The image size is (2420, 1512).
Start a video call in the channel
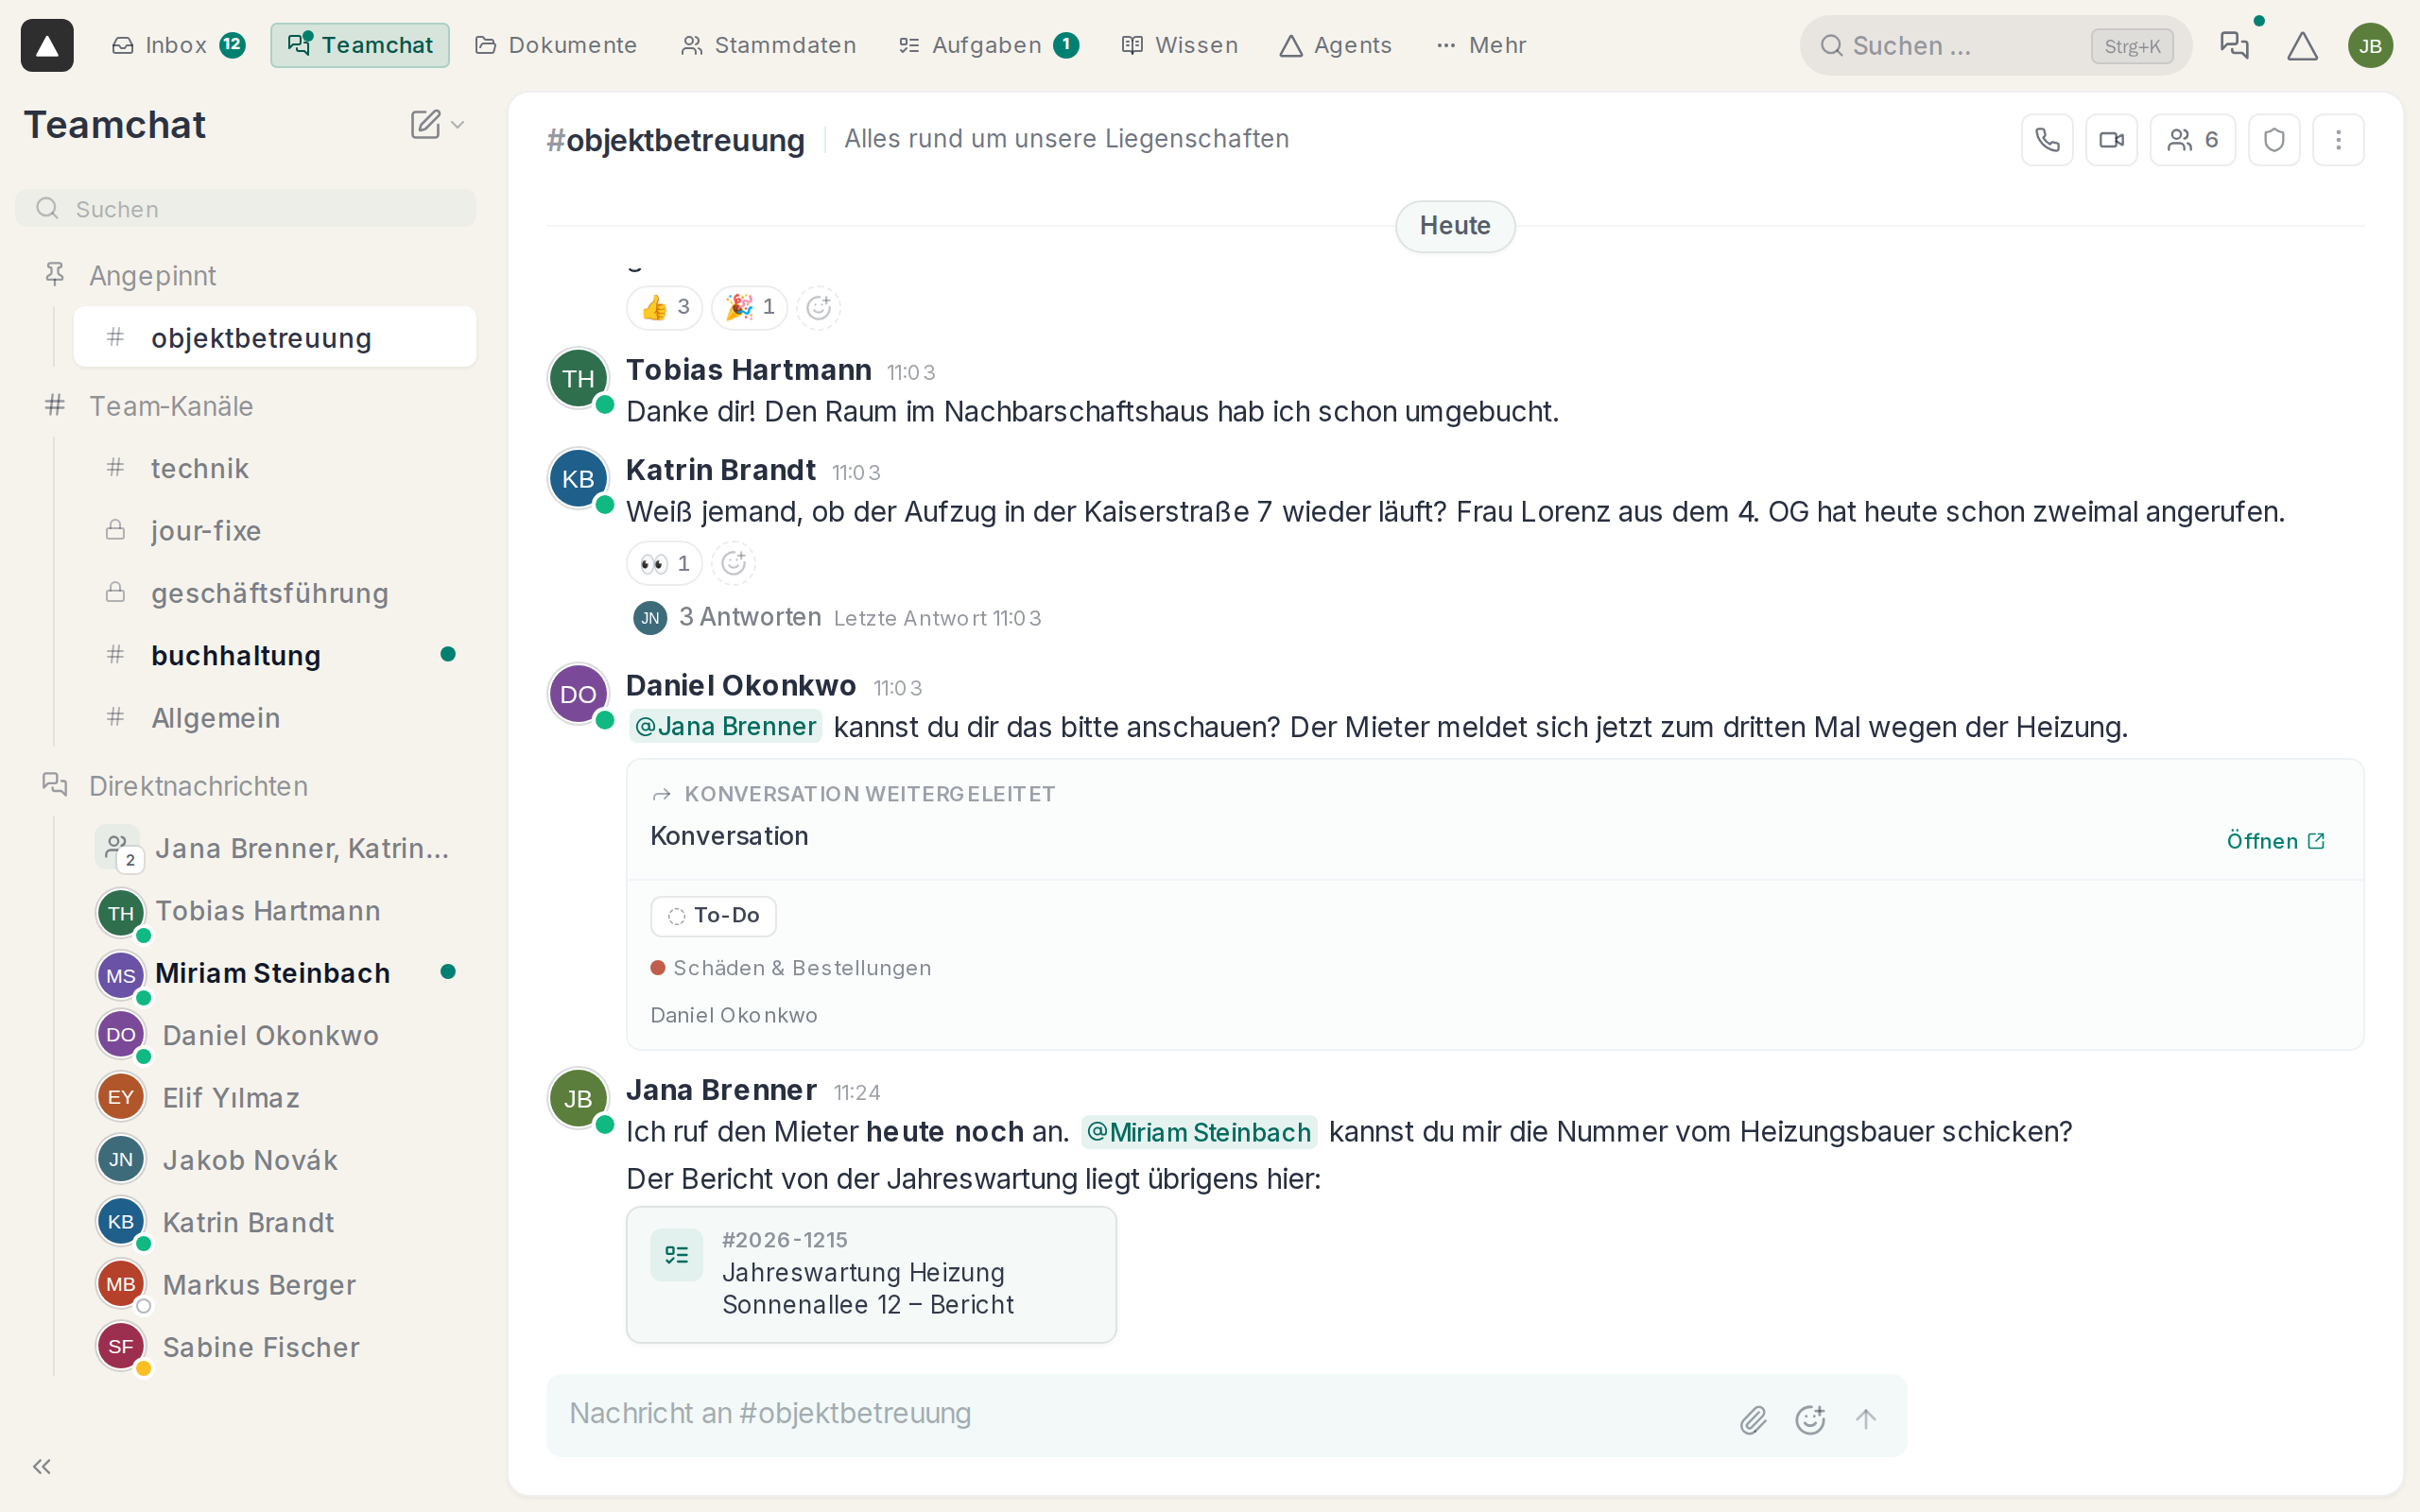pyautogui.click(x=2111, y=140)
